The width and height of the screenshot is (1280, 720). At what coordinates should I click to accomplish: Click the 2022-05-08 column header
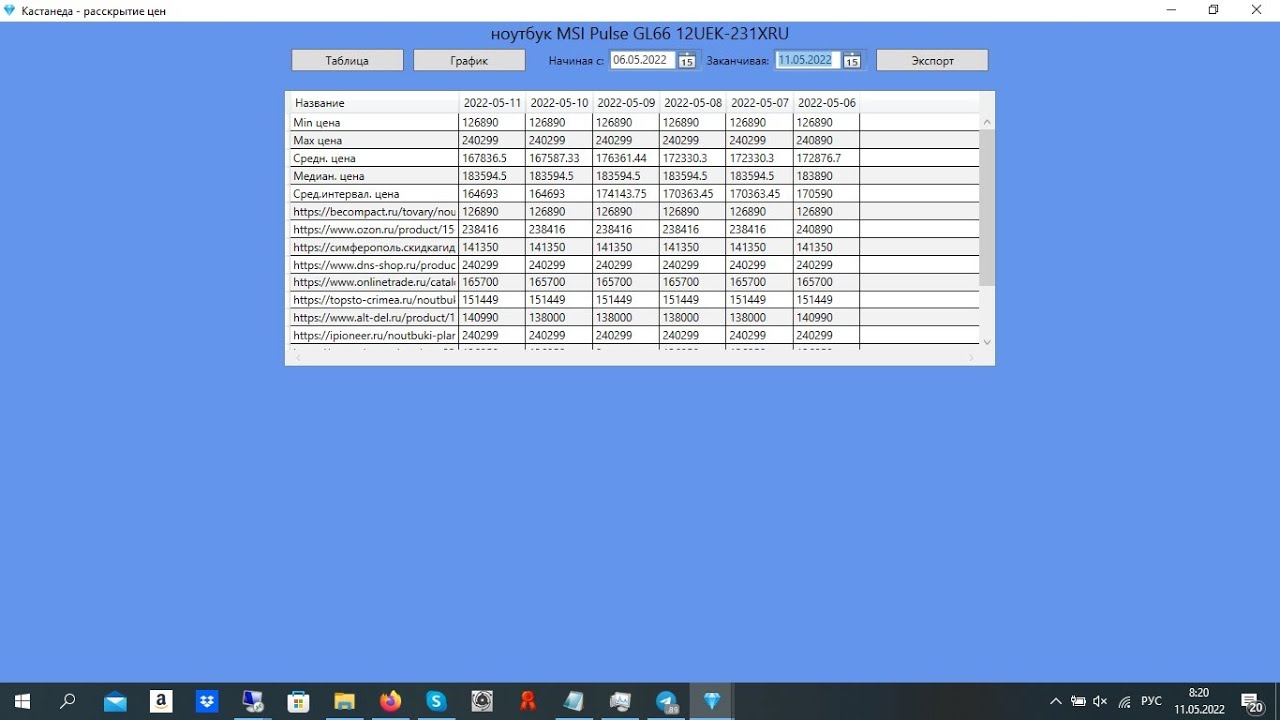pyautogui.click(x=693, y=103)
